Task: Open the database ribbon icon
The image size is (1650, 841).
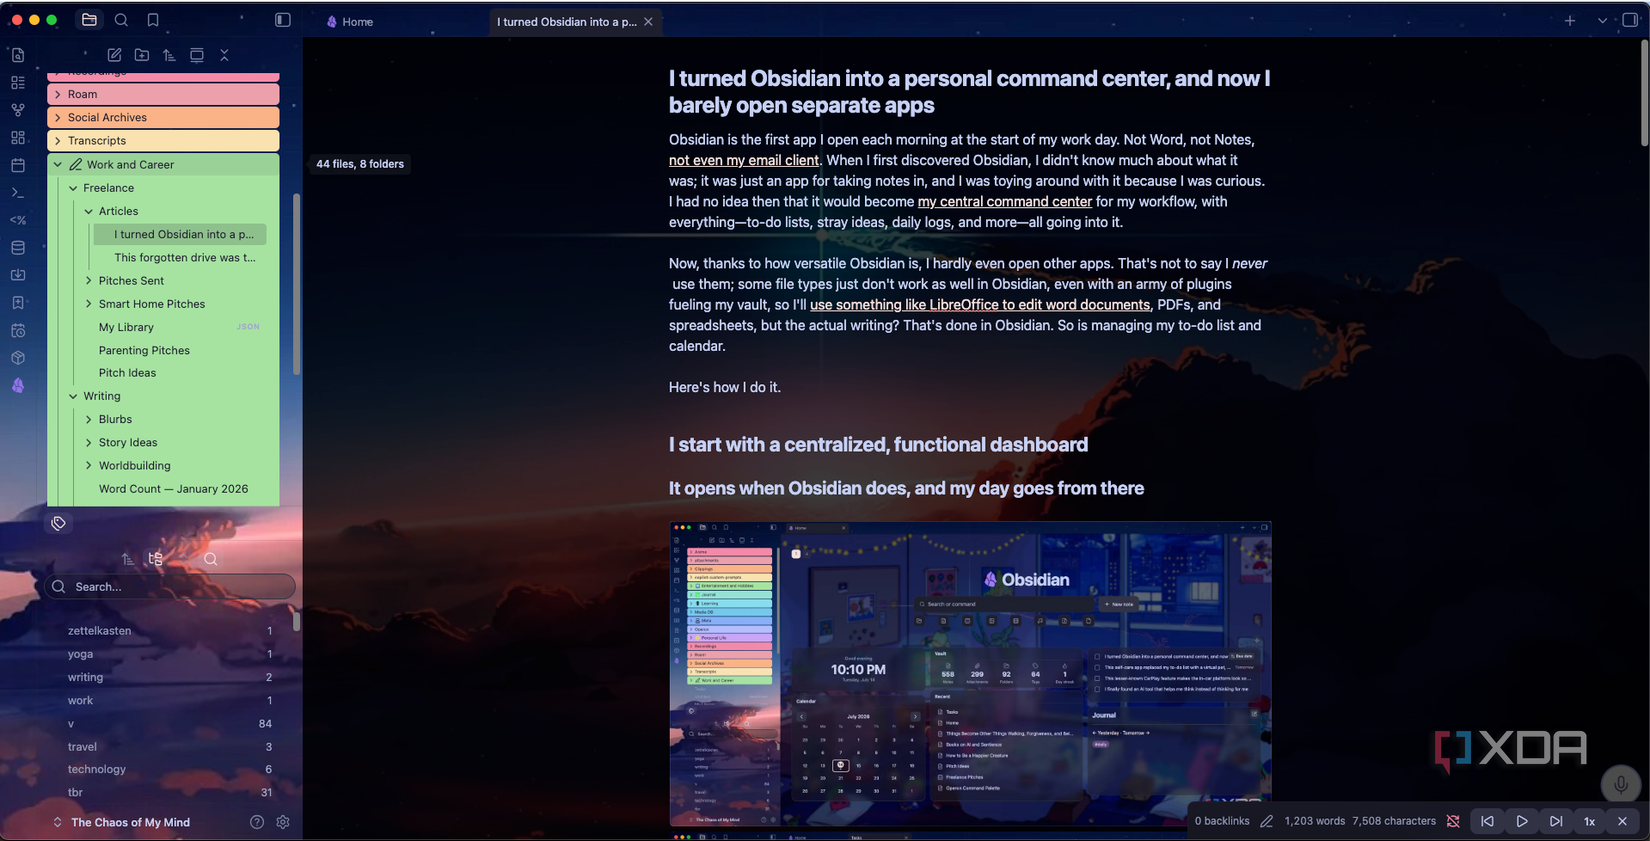Action: tap(18, 247)
